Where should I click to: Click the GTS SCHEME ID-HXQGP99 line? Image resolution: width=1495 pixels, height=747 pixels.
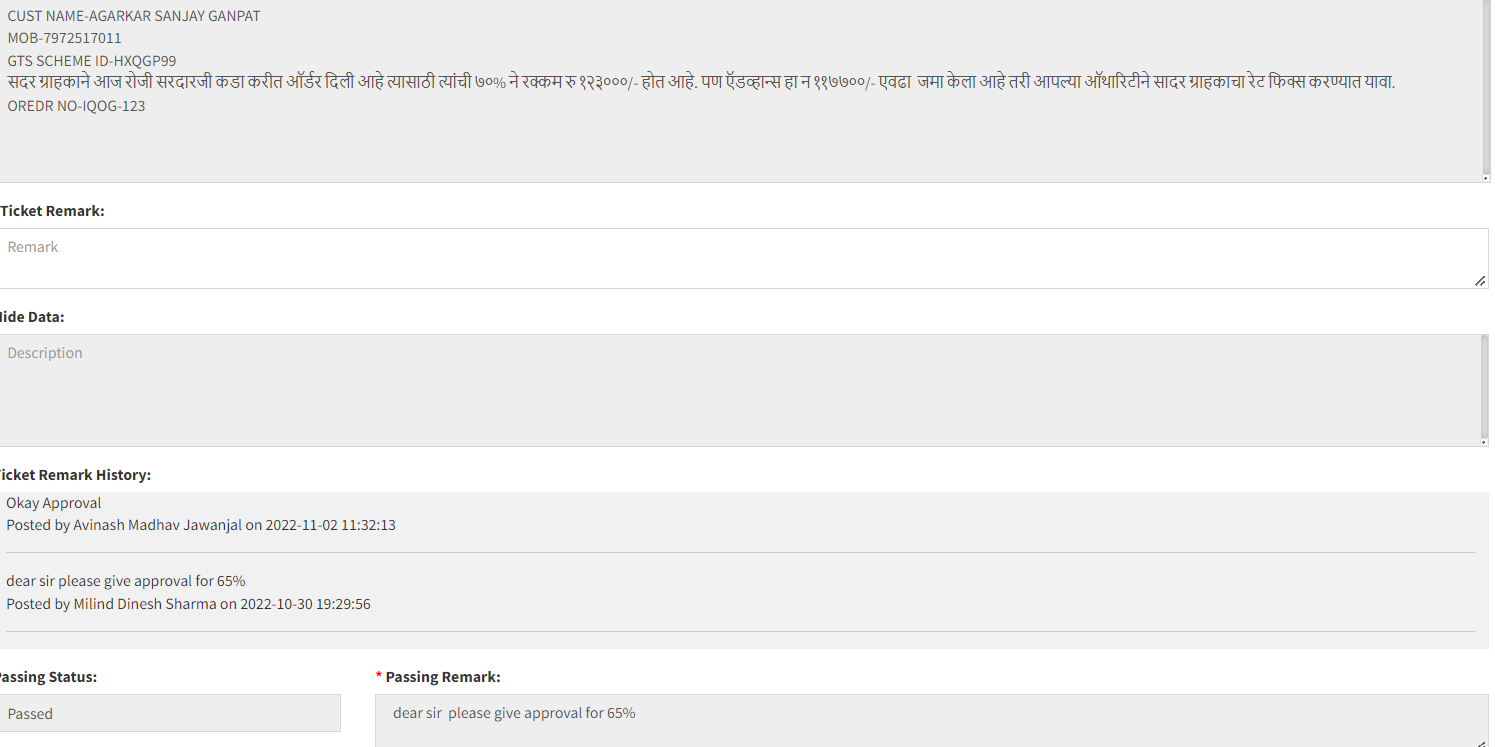click(92, 61)
